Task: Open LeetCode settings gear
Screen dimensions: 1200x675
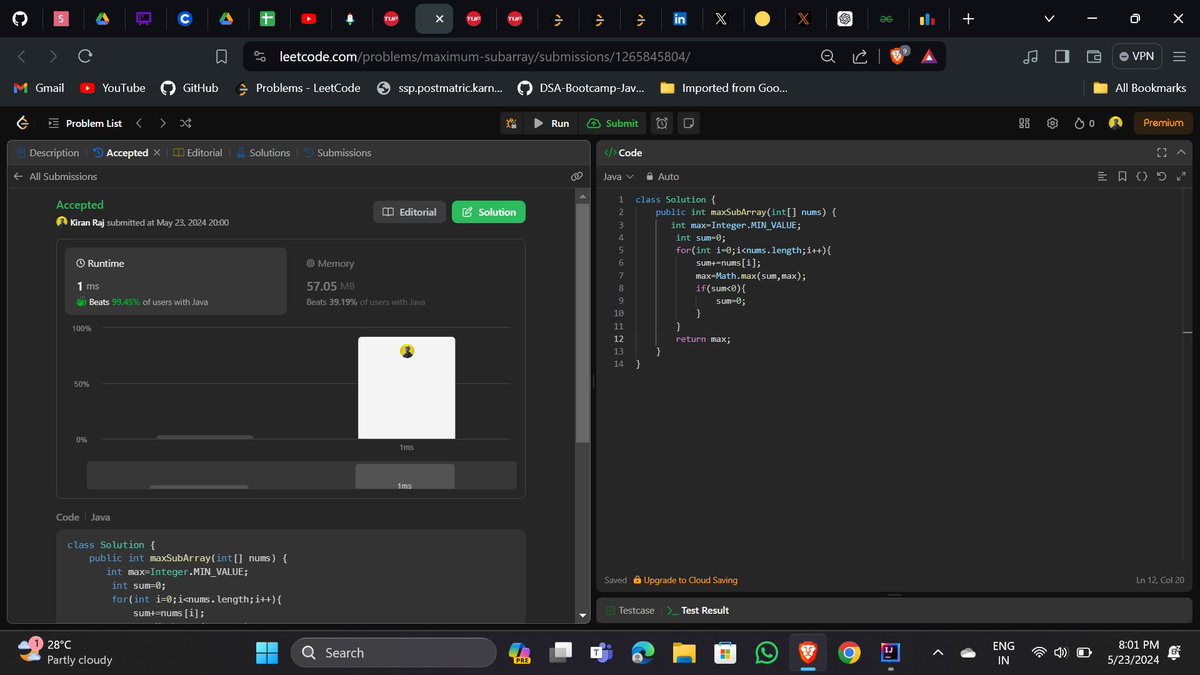Action: coord(1053,123)
